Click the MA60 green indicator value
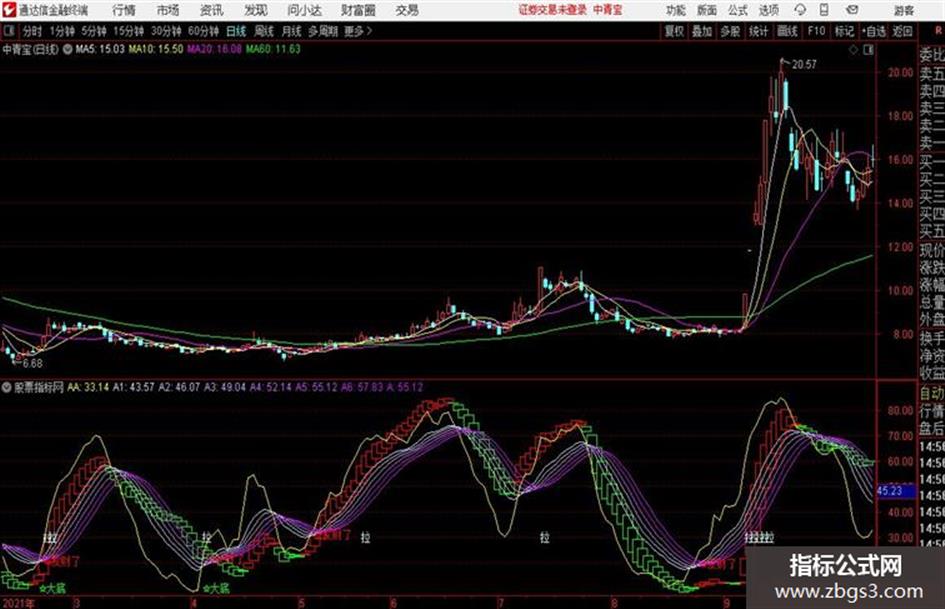 273,49
